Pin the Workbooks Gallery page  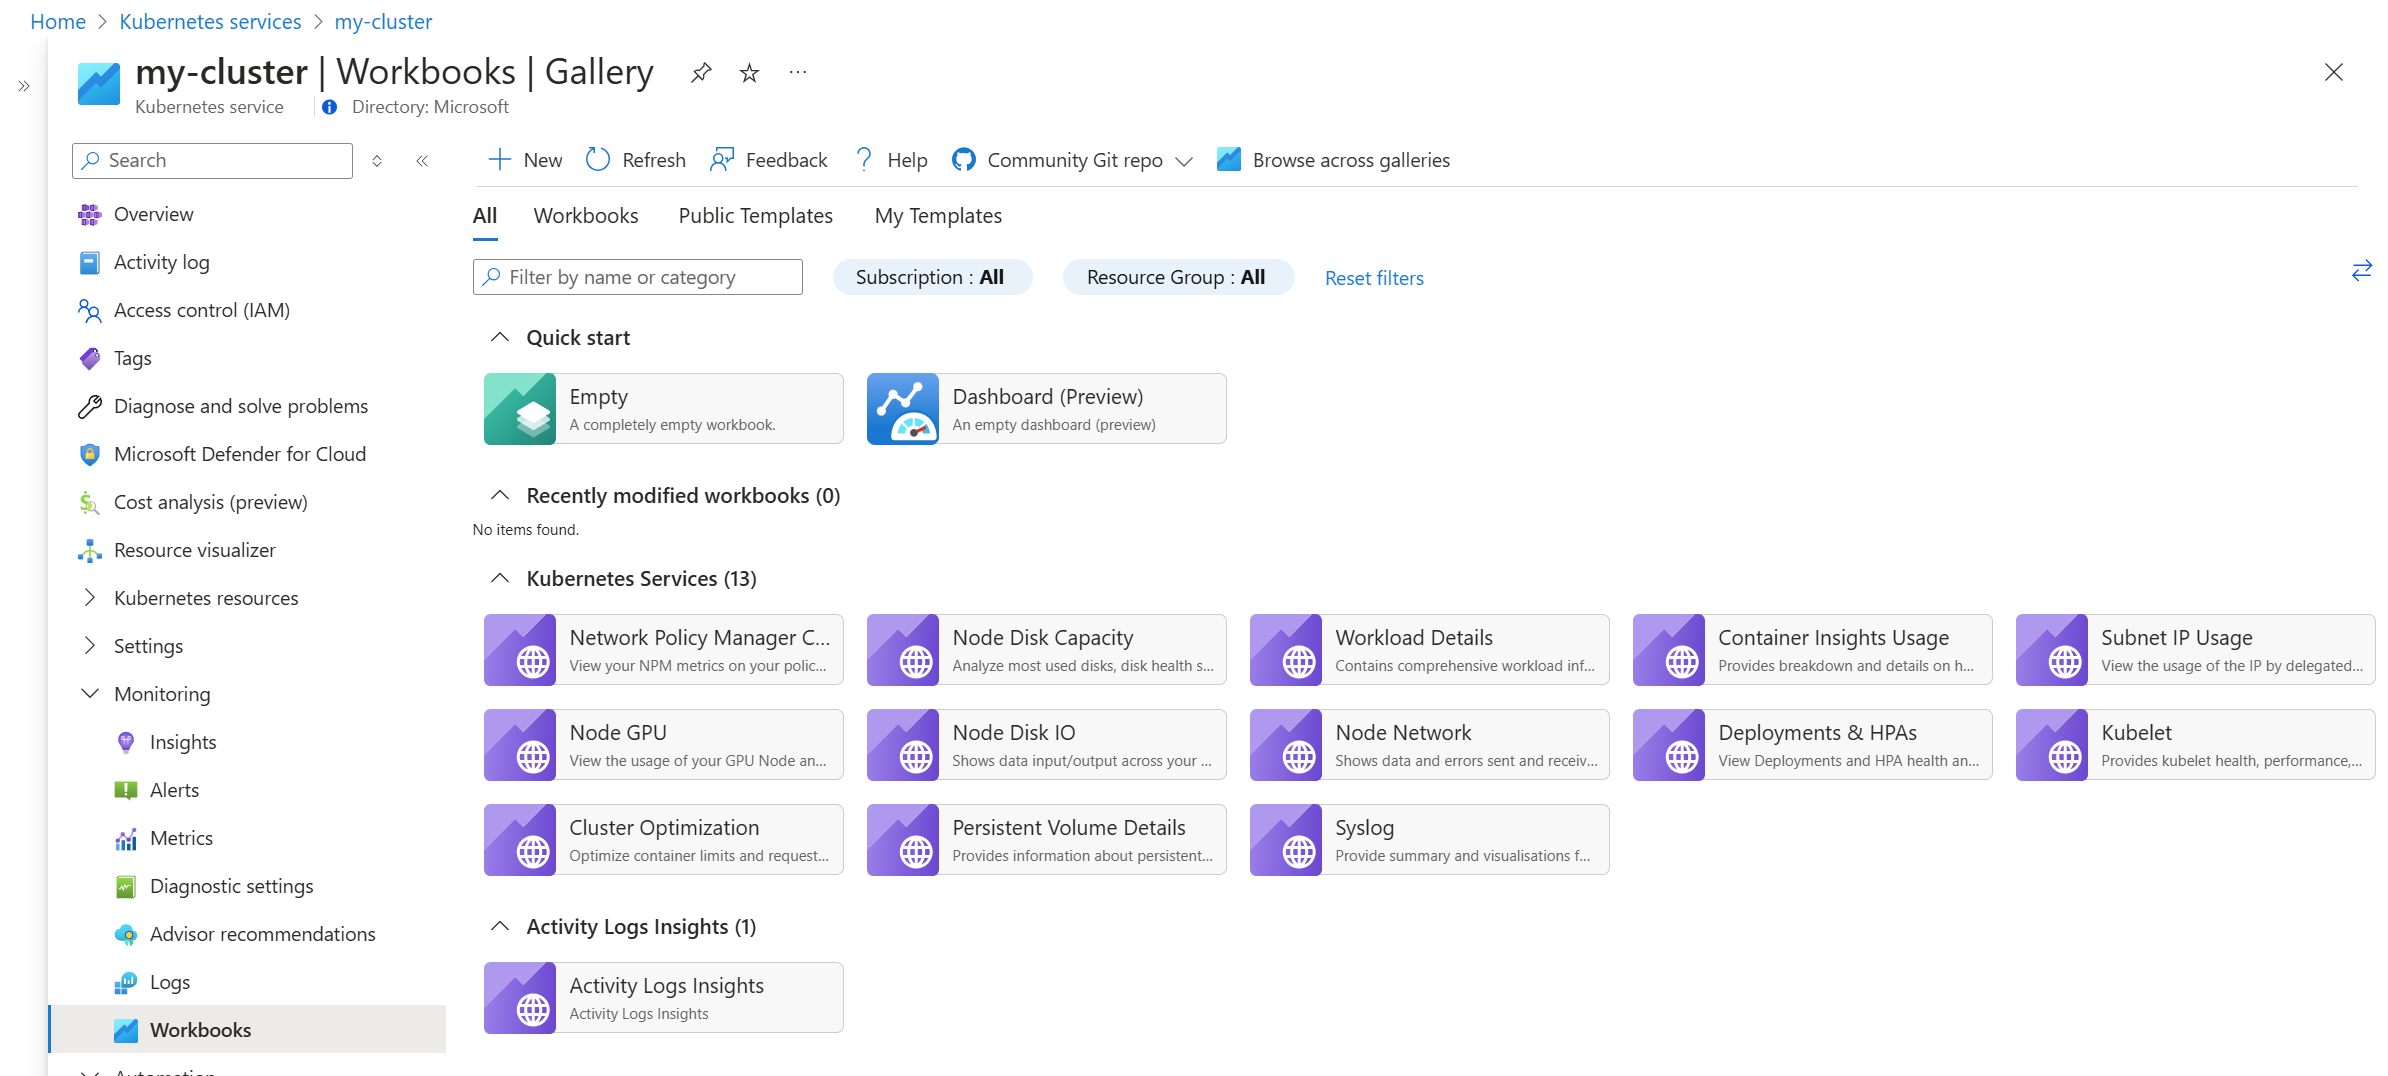(701, 72)
